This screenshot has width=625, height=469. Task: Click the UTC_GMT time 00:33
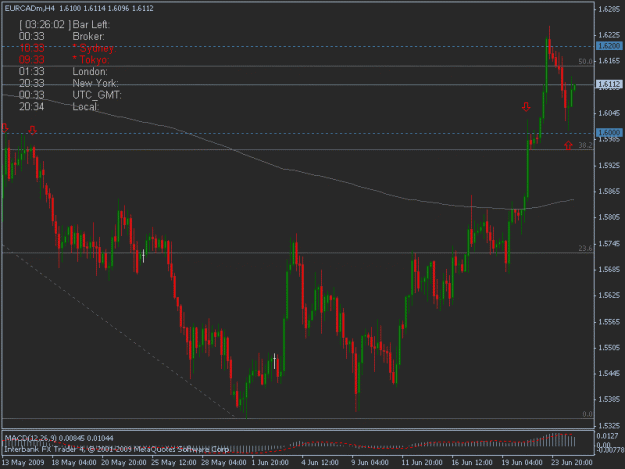[x=31, y=95]
